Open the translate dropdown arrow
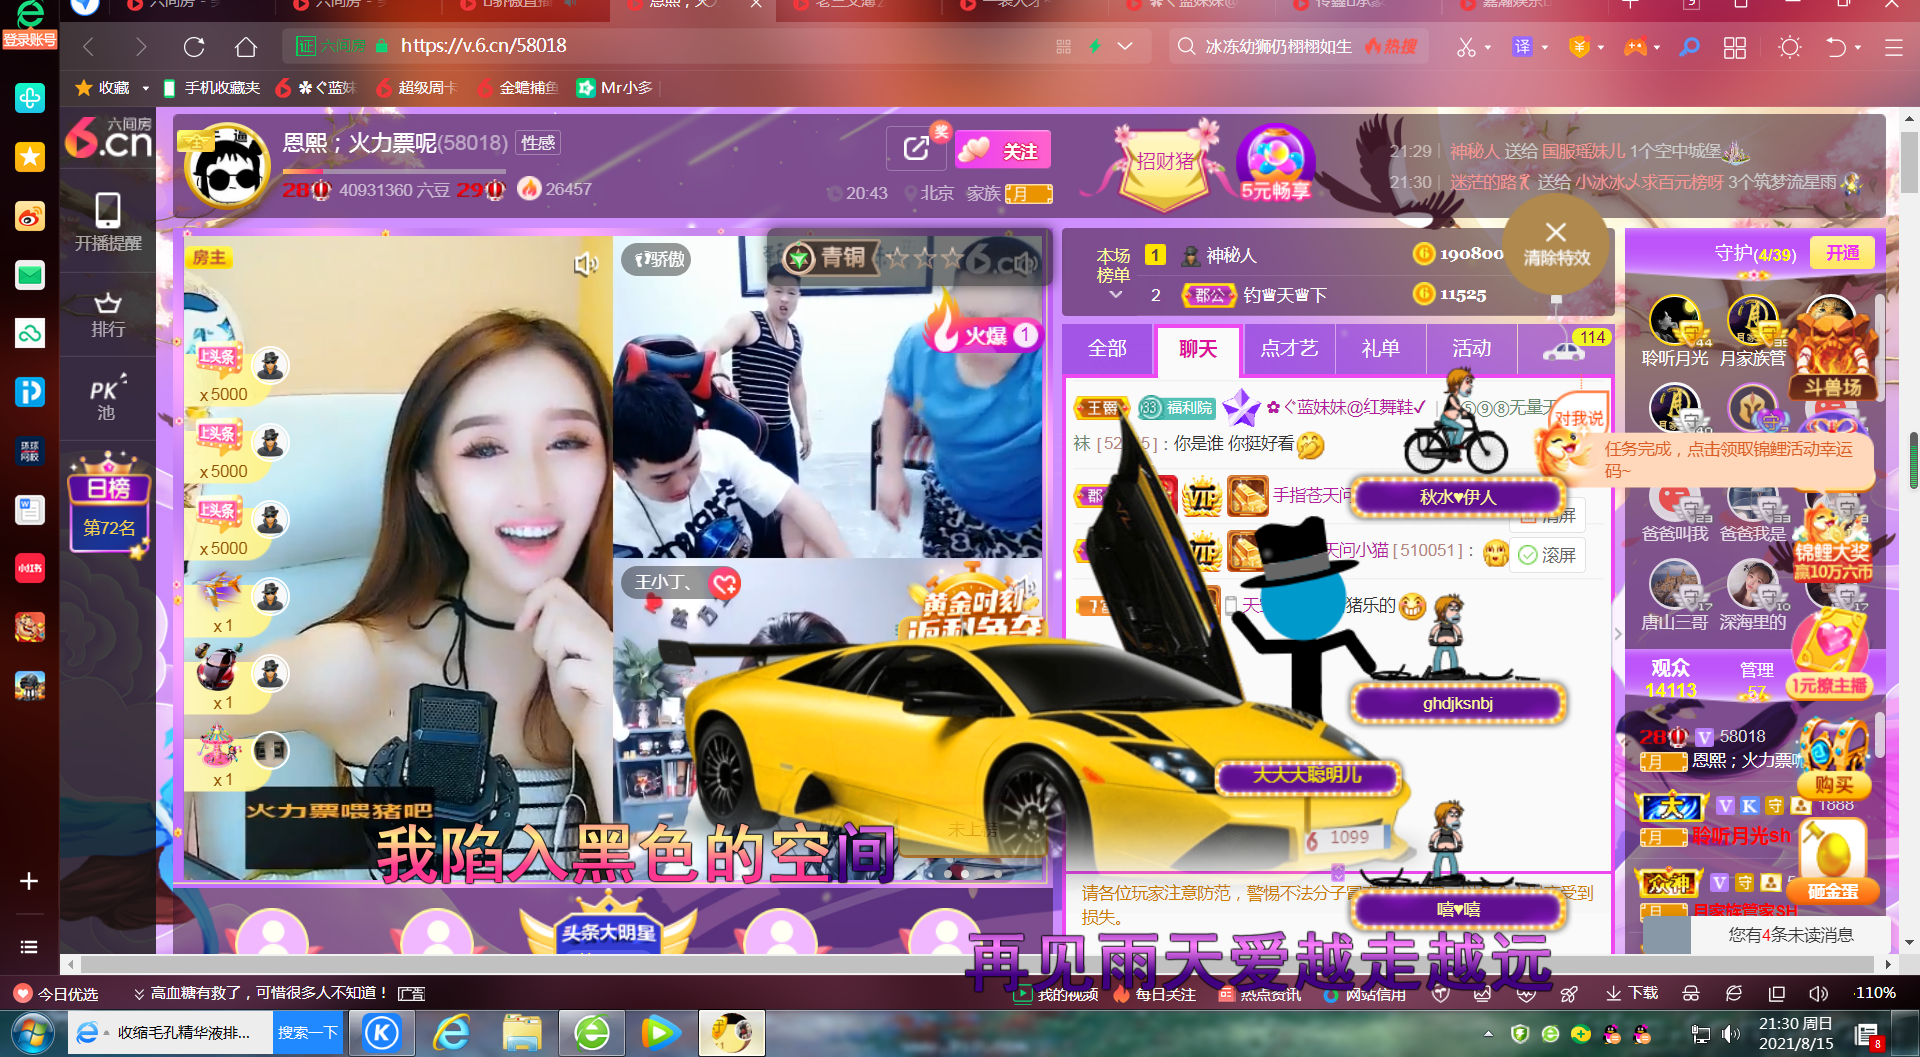Screen dimensions: 1920x1057 (1545, 47)
